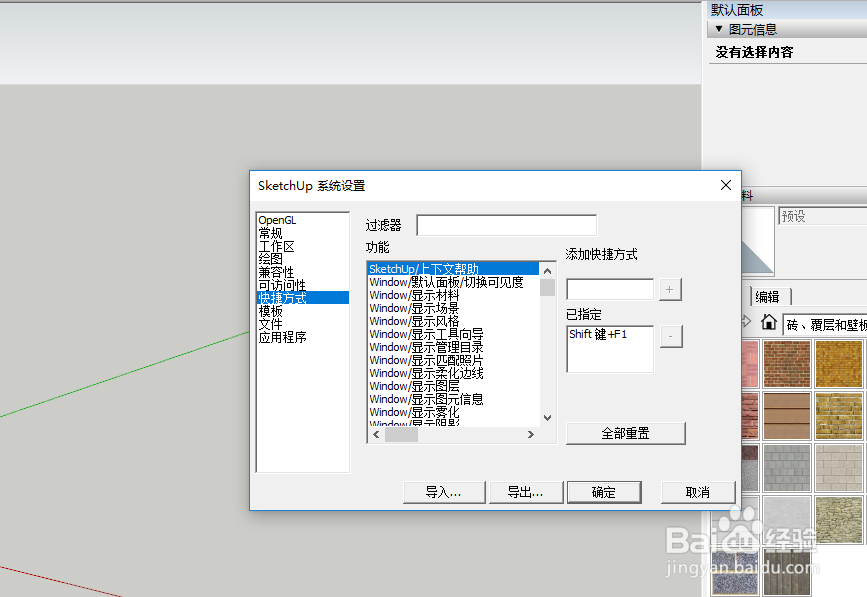The width and height of the screenshot is (867, 597).
Task: Select the beige tile material swatch
Action: pyautogui.click(x=839, y=468)
